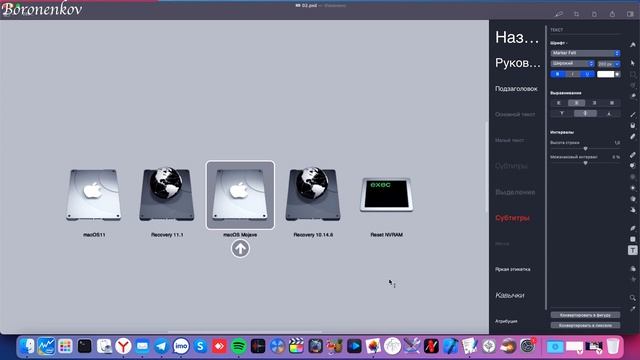The width and height of the screenshot is (640, 360).
Task: Open Terminal in the Dock
Action: coord(84,347)
